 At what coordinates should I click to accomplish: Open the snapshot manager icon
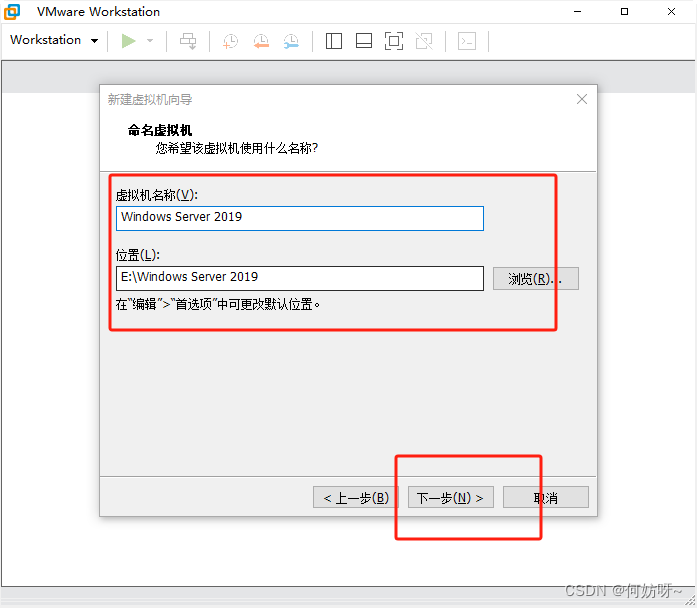point(291,41)
